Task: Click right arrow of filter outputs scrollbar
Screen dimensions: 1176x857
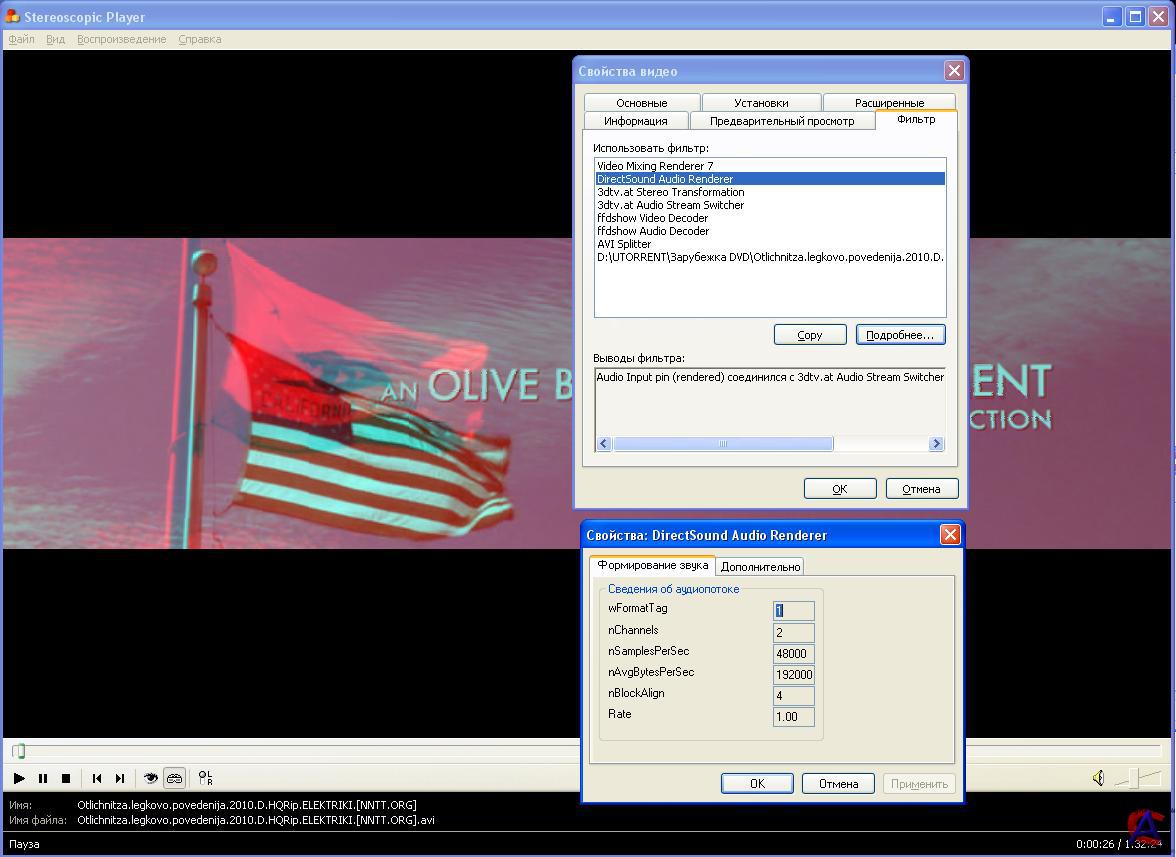Action: (936, 444)
